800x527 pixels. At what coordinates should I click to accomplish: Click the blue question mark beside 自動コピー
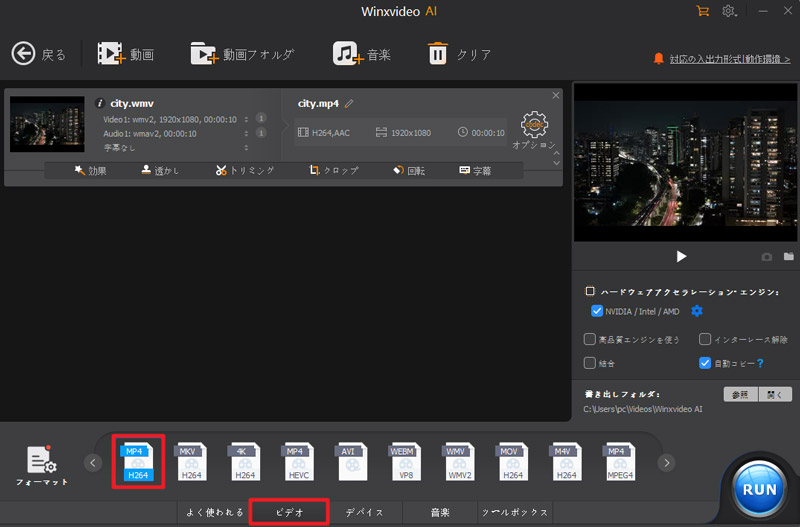pyautogui.click(x=760, y=363)
